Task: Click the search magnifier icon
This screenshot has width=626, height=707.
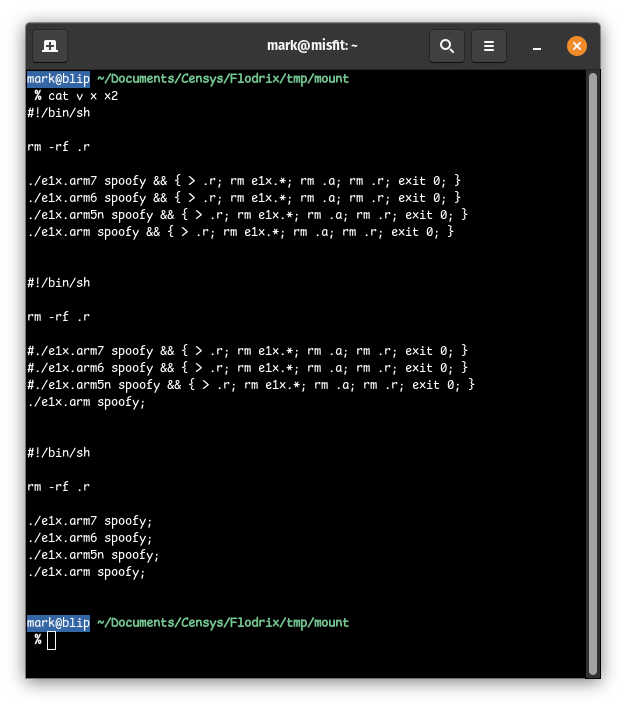Action: 447,46
